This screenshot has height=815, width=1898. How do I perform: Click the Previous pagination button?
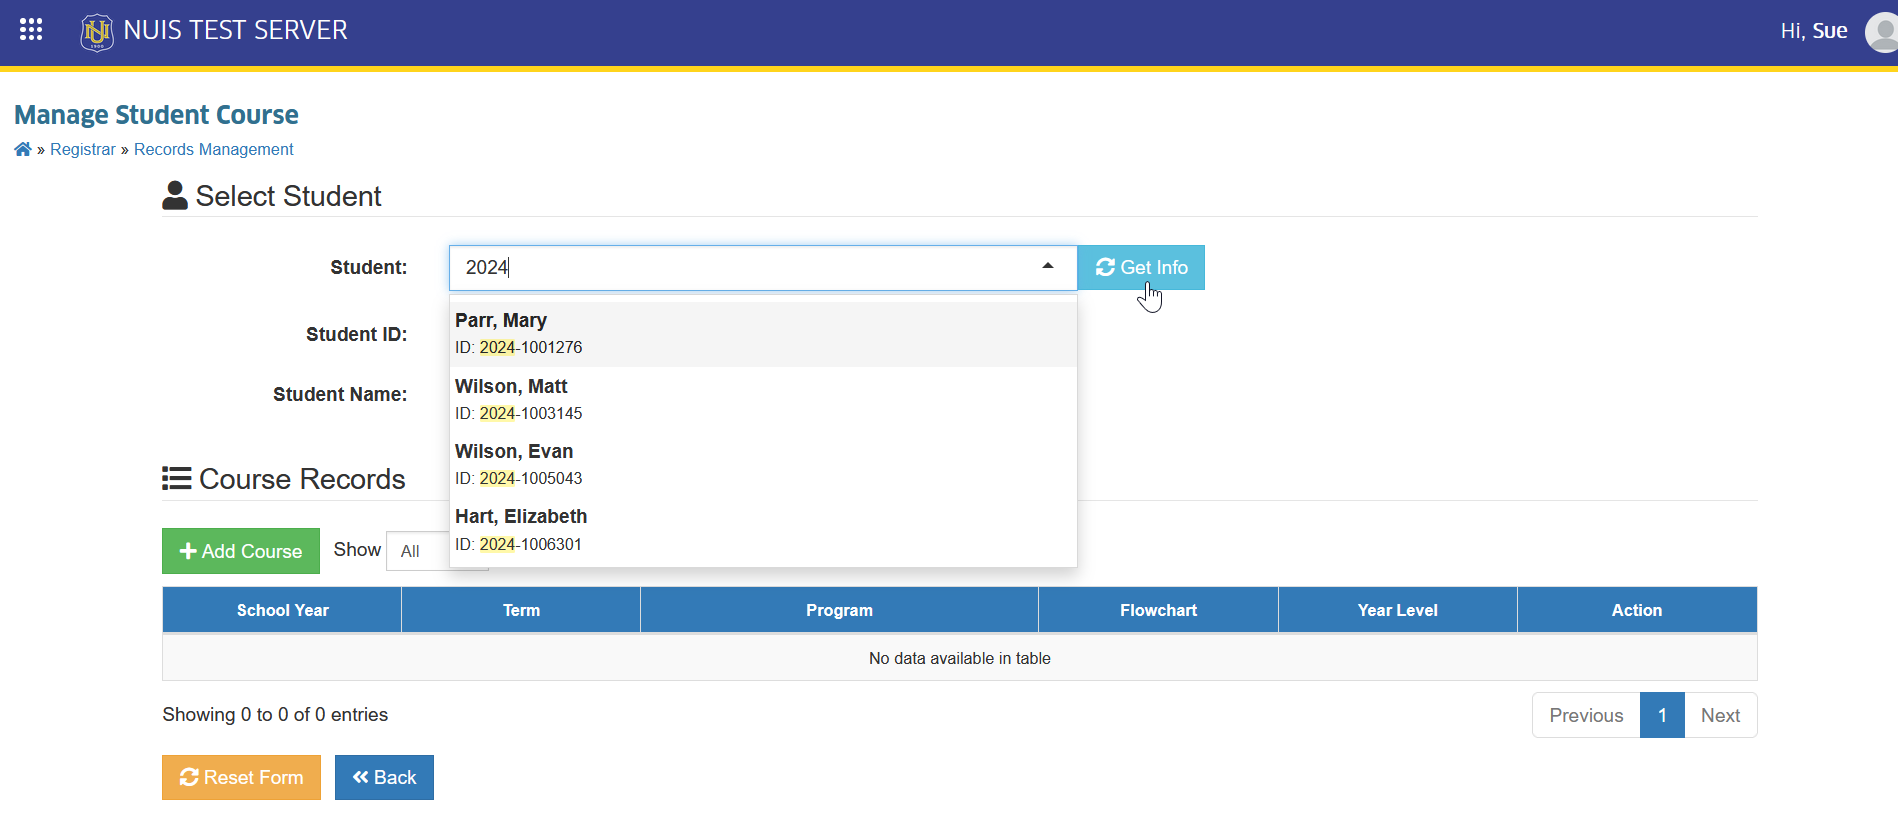tap(1586, 715)
